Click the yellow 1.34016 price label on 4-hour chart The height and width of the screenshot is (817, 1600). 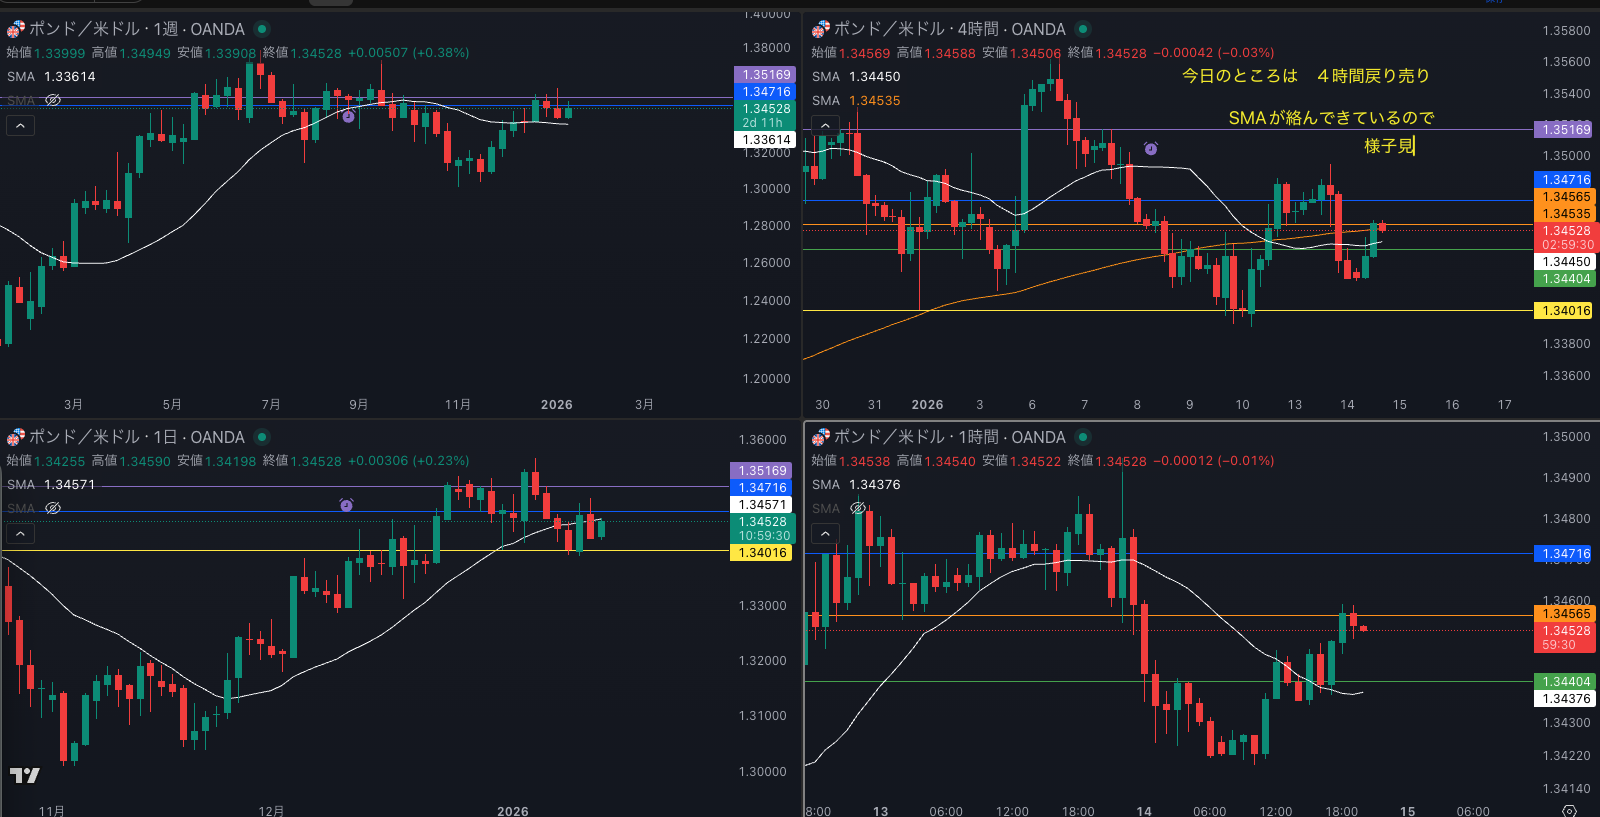(1564, 311)
